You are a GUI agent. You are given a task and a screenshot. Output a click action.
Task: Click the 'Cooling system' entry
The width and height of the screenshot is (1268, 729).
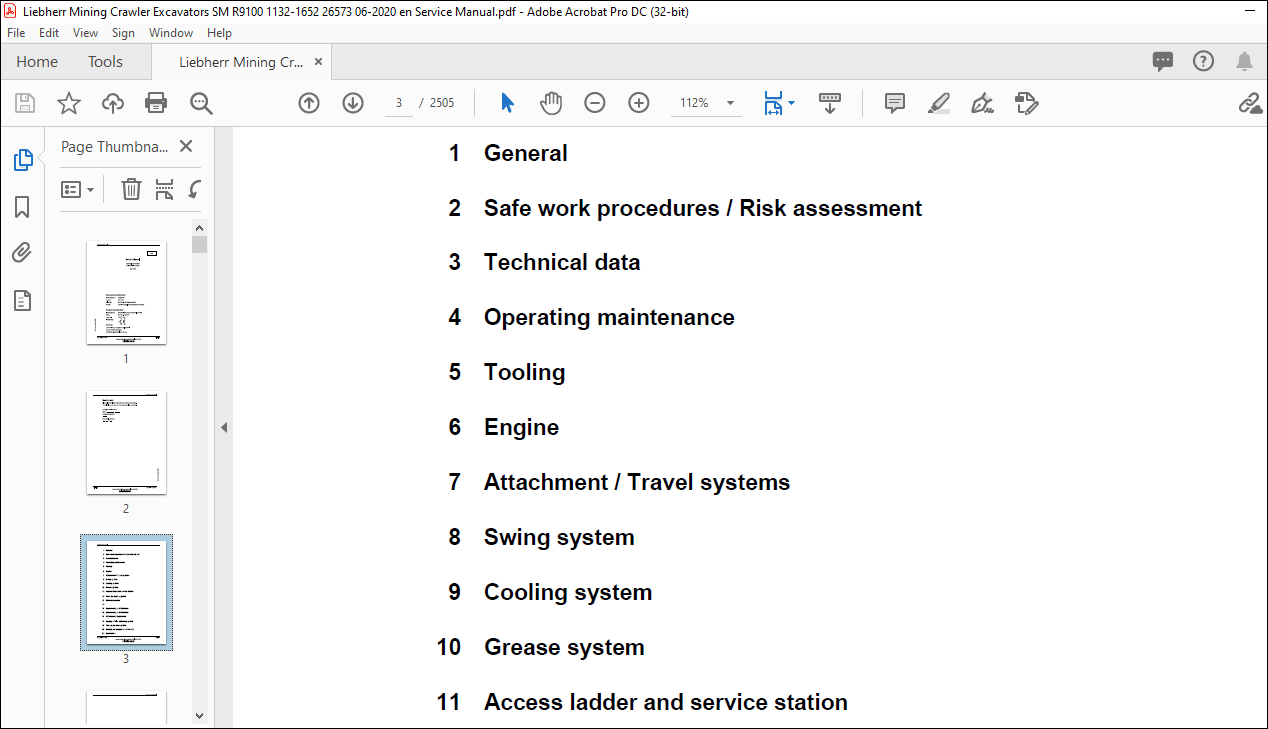[568, 592]
